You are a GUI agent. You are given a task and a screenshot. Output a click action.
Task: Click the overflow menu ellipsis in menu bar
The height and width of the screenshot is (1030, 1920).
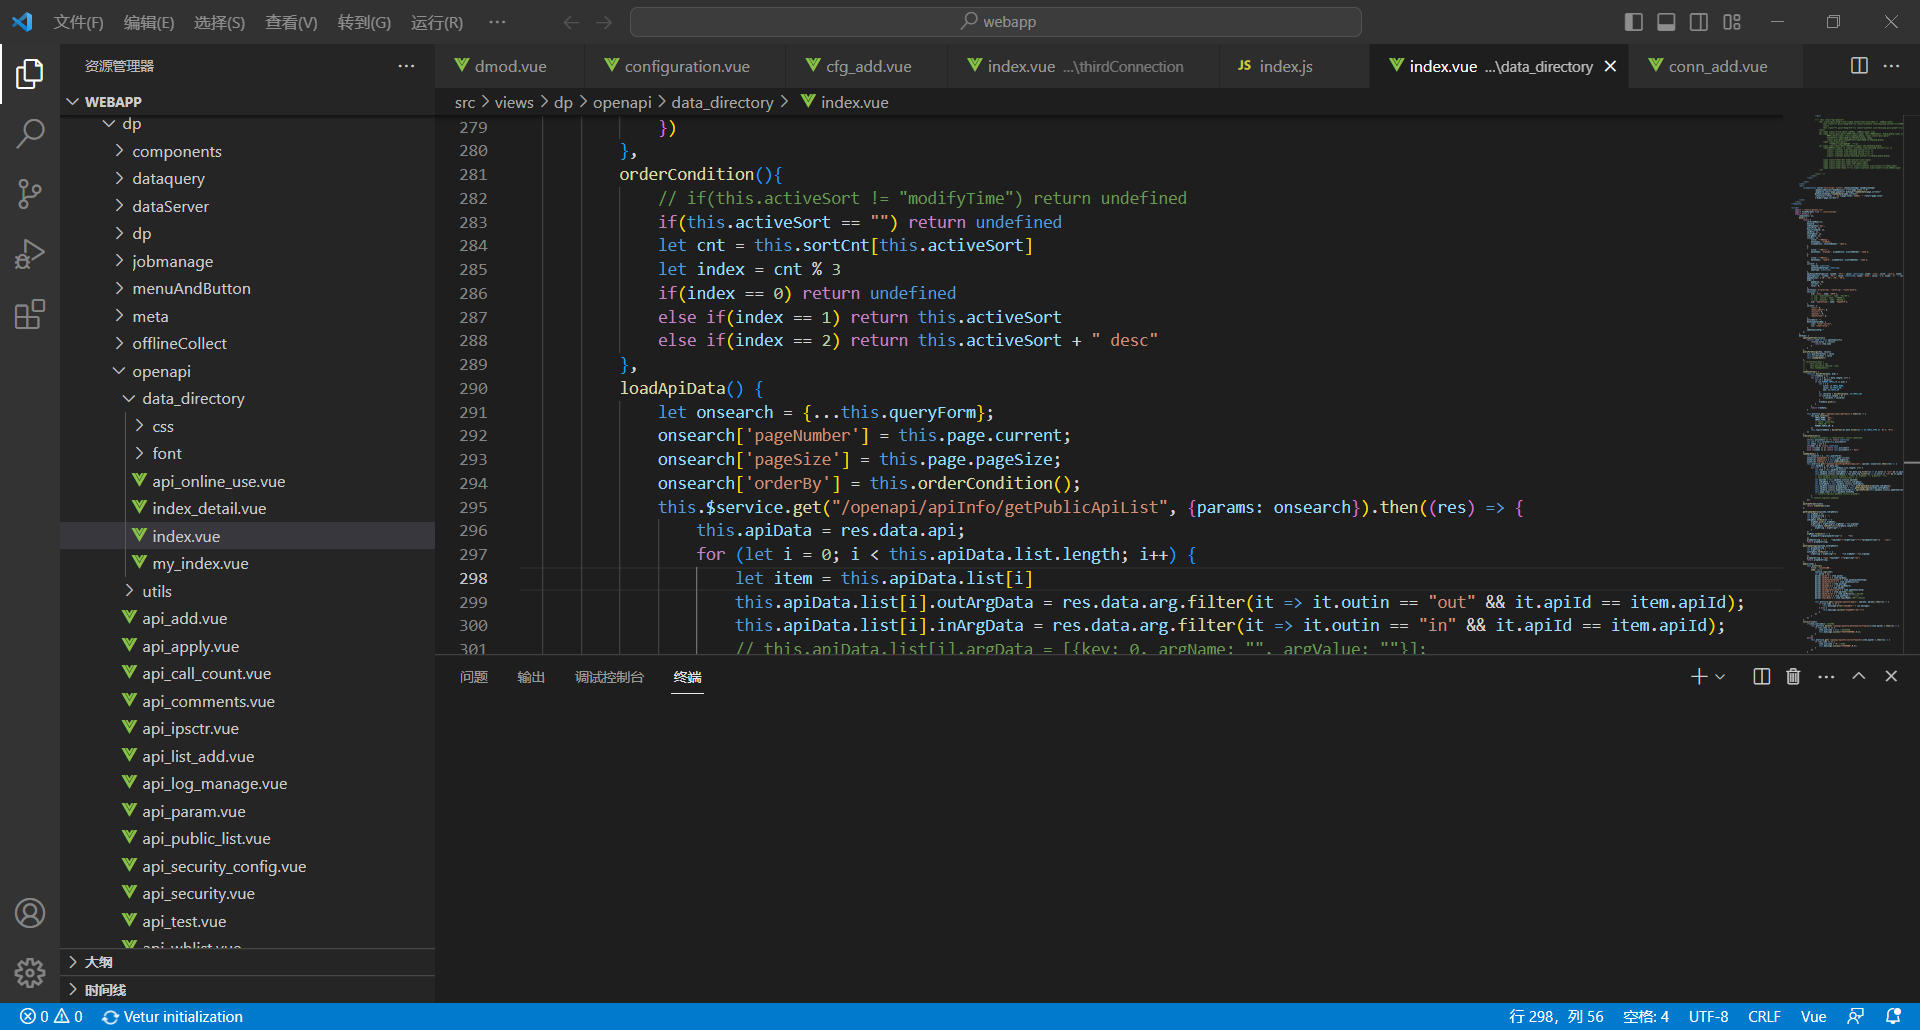[x=497, y=22]
